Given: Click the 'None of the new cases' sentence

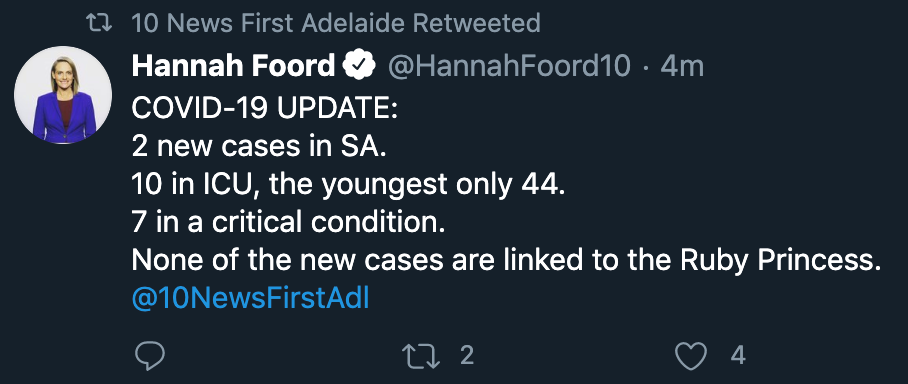Looking at the screenshot, I should 506,260.
